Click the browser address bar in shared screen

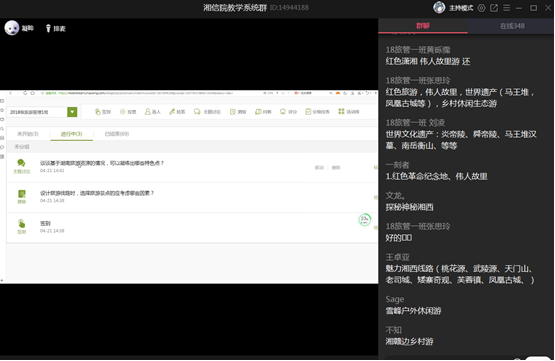[x=145, y=93]
